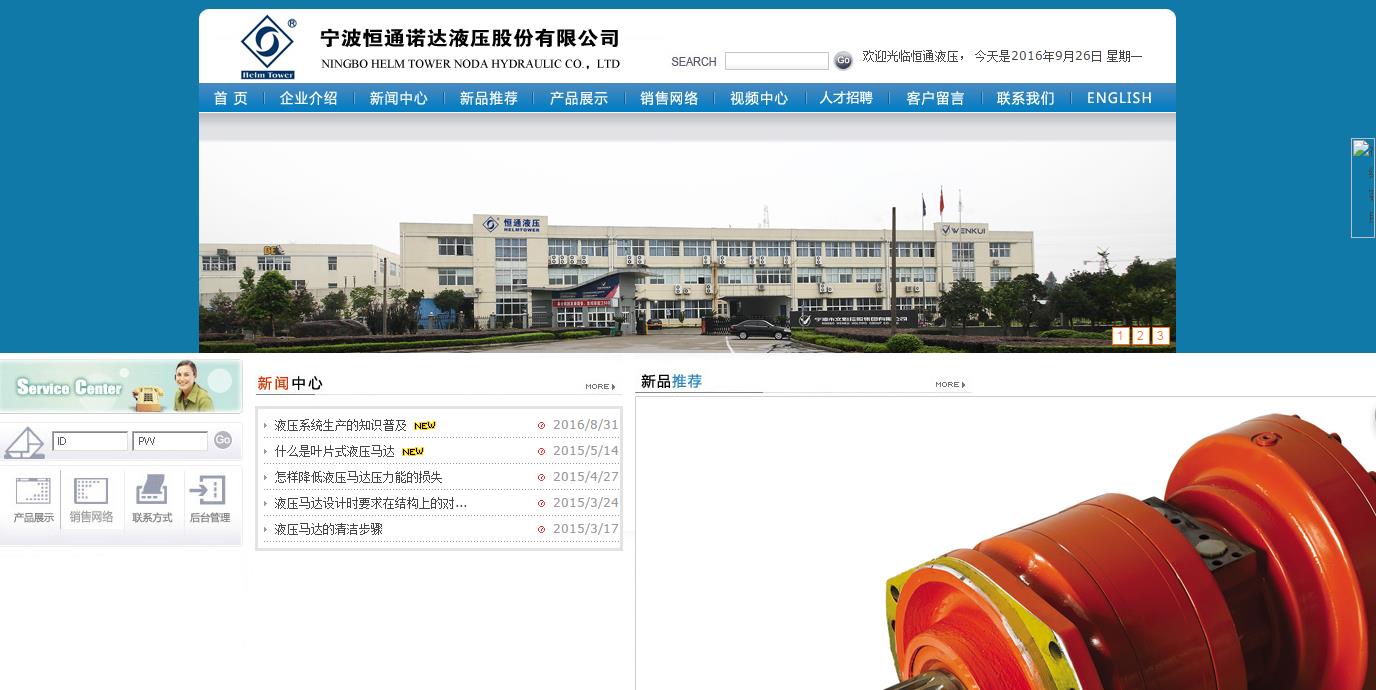Click the NEW badge on 什么是叶片式液压马达
The height and width of the screenshot is (690, 1376).
(x=413, y=452)
